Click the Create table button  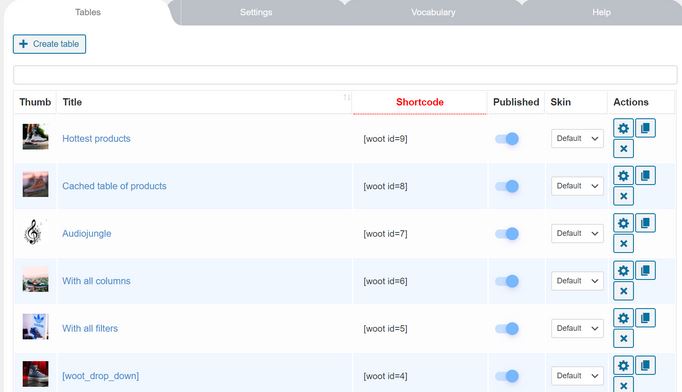click(49, 44)
